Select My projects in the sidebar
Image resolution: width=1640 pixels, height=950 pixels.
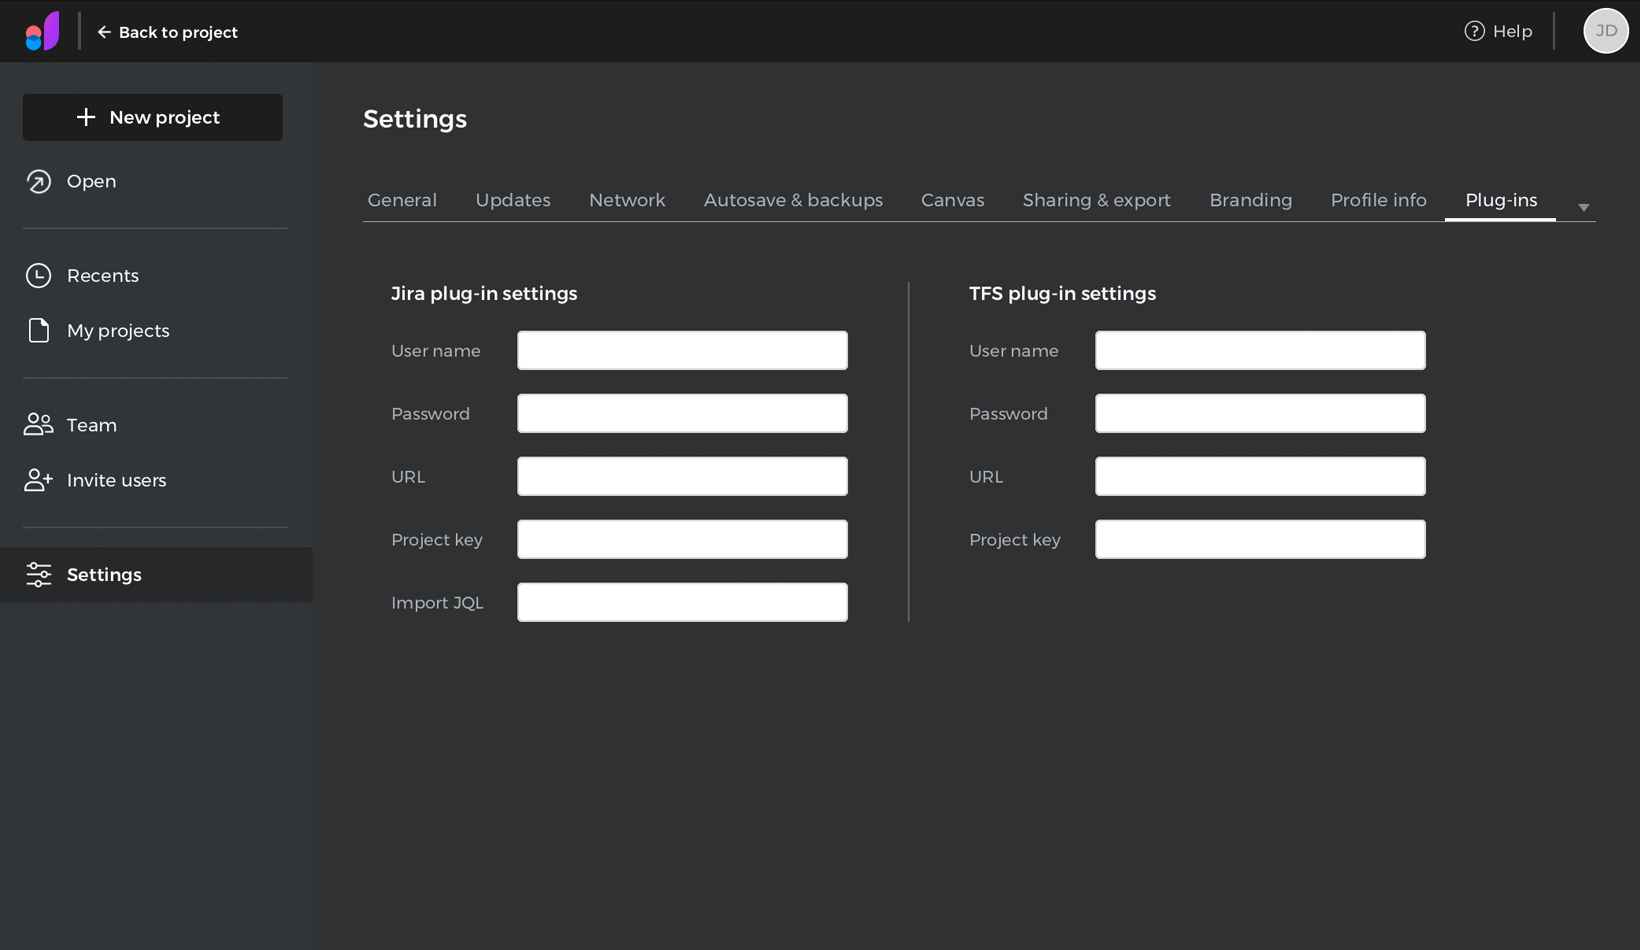(118, 330)
